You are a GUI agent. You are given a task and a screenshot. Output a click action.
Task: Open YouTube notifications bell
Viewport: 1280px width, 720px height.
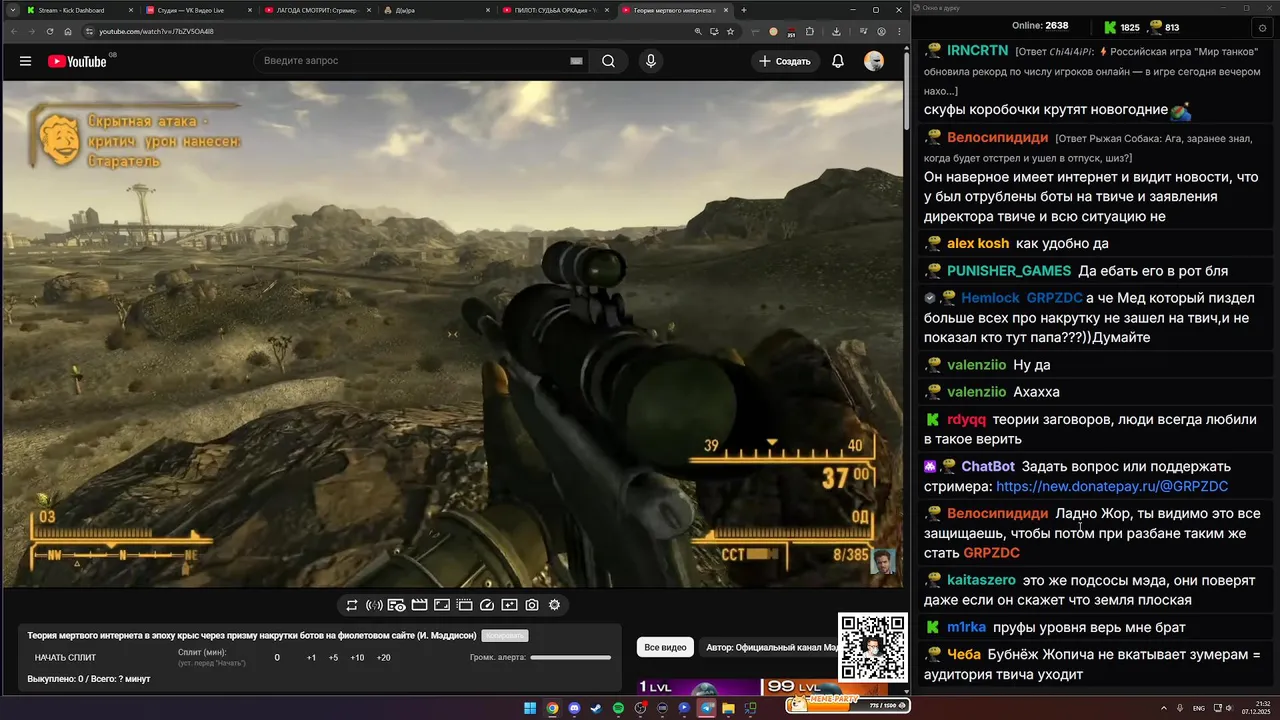pos(838,61)
